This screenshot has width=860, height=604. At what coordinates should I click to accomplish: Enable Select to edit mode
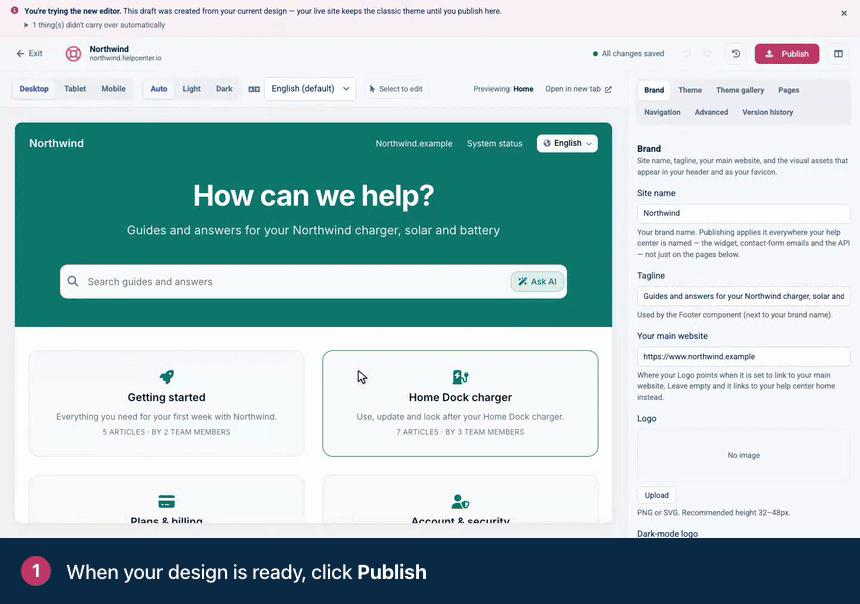[396, 89]
